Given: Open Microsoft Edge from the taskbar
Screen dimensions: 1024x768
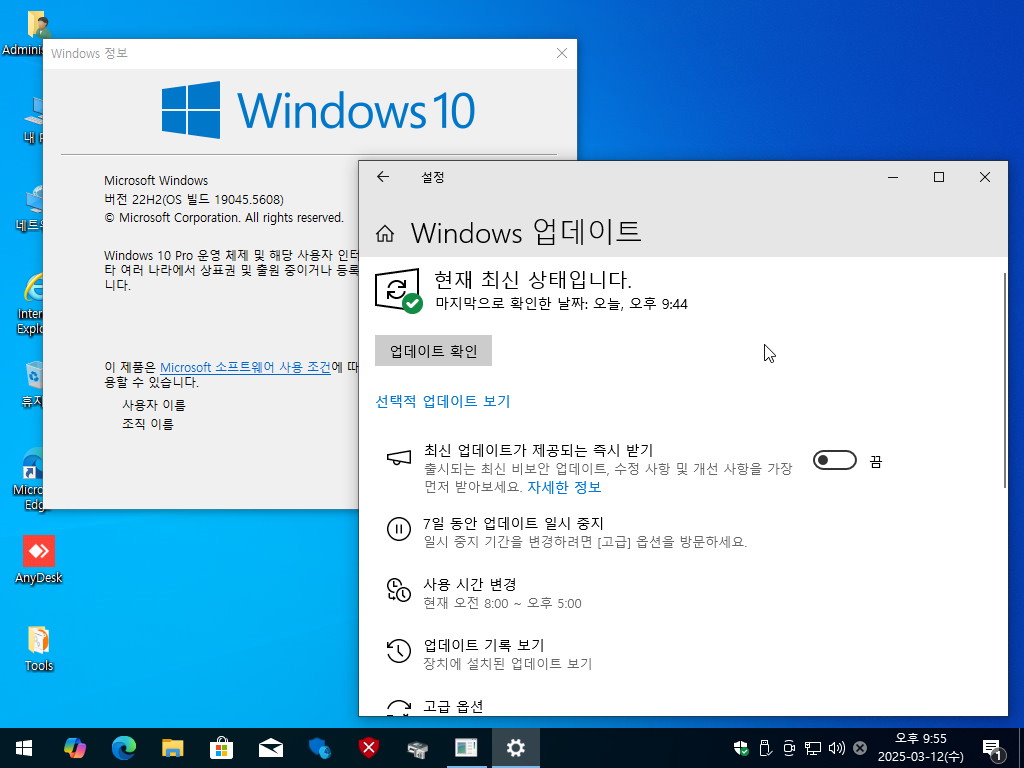Looking at the screenshot, I should (123, 748).
